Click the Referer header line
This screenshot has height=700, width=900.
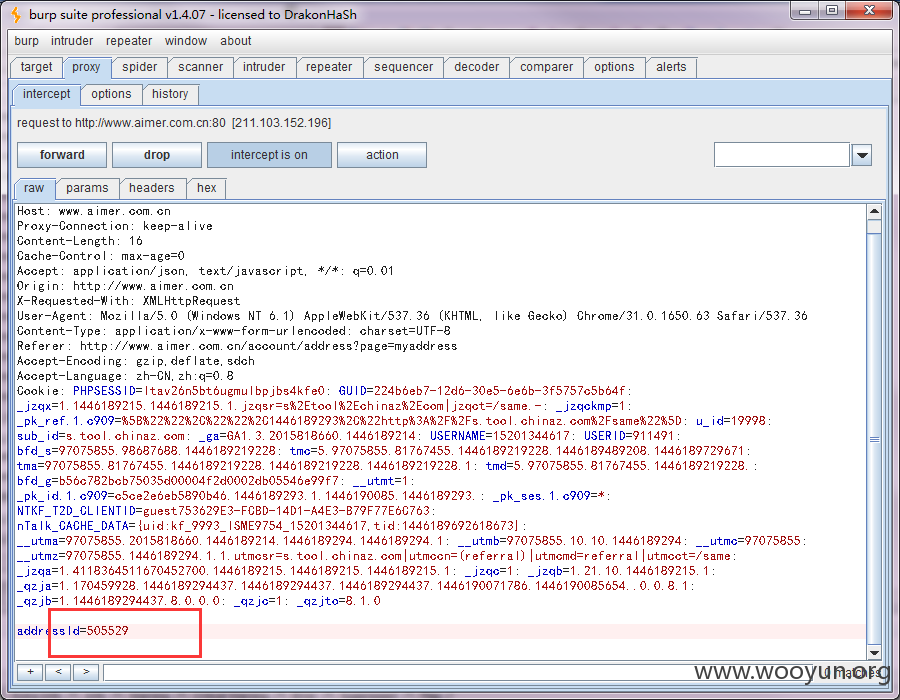click(x=237, y=346)
